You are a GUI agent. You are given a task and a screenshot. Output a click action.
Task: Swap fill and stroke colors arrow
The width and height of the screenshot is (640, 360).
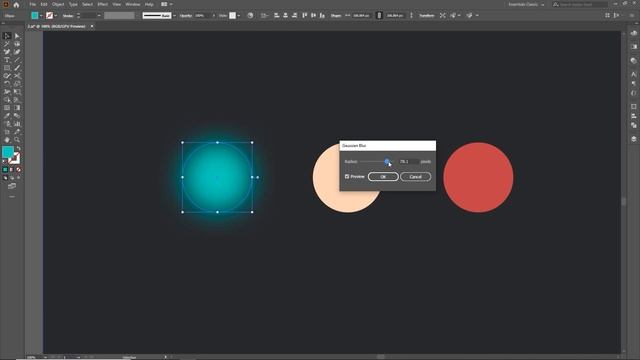tap(18, 149)
